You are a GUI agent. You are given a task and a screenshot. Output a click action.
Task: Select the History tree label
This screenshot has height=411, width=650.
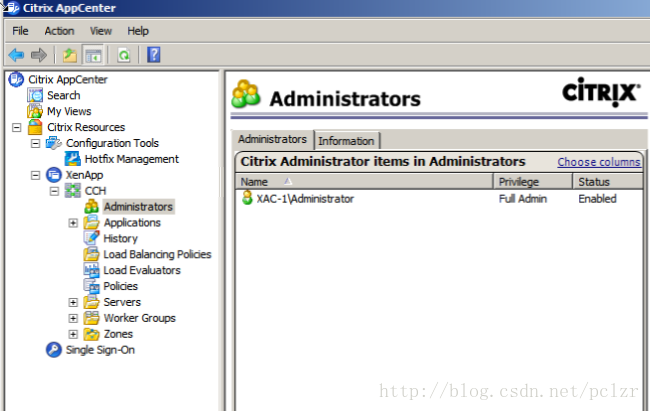tap(121, 239)
